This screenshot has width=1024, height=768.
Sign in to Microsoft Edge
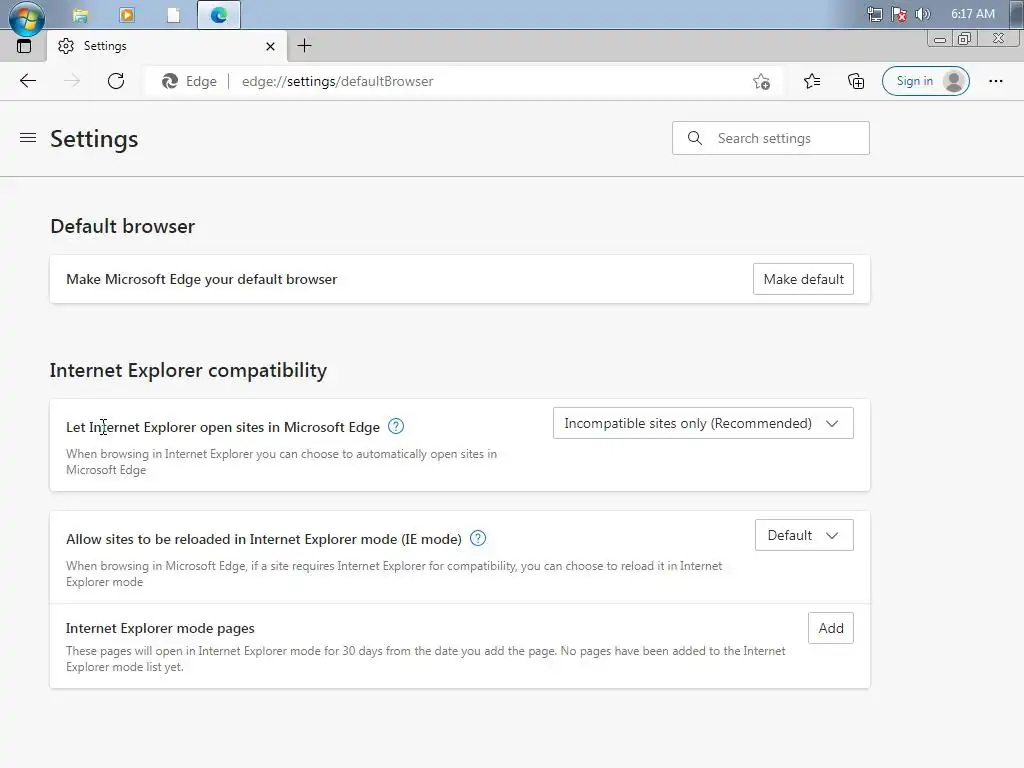click(925, 81)
